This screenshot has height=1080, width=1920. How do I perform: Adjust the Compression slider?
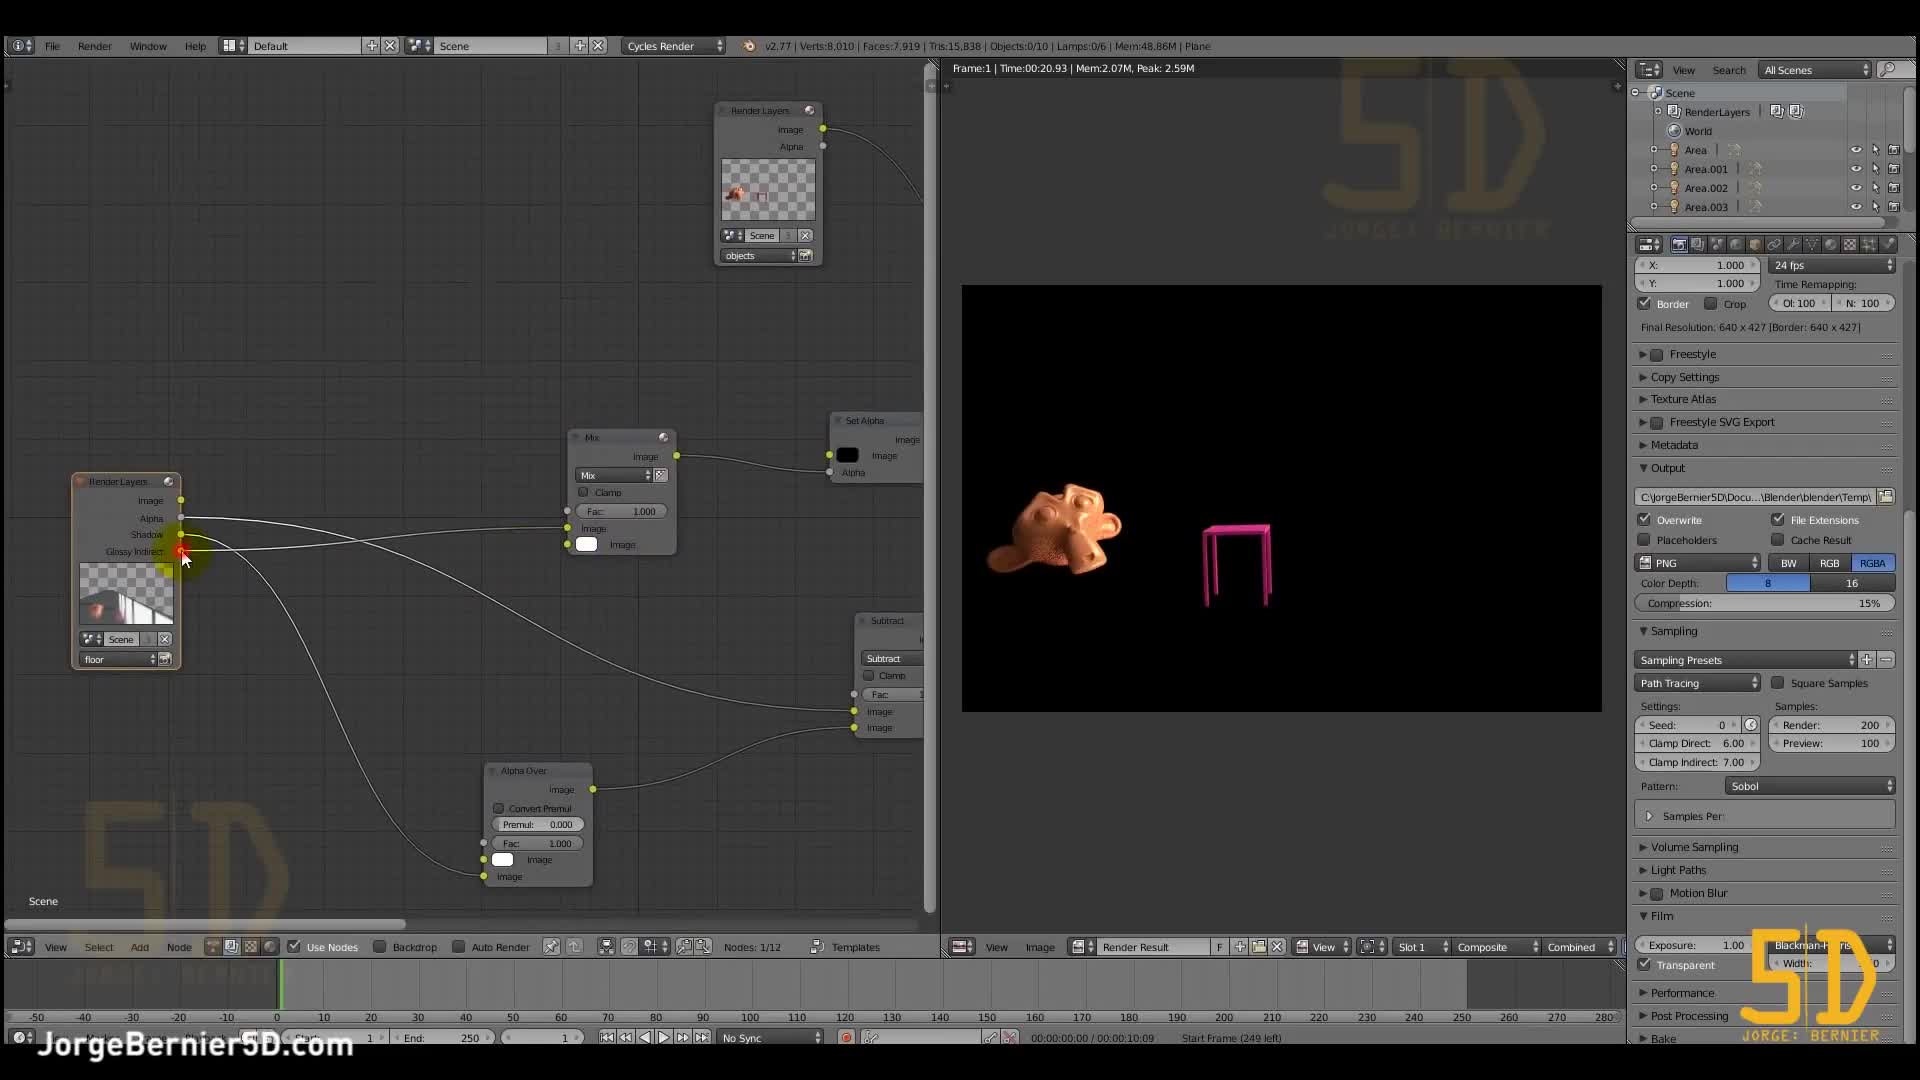[x=1765, y=603]
